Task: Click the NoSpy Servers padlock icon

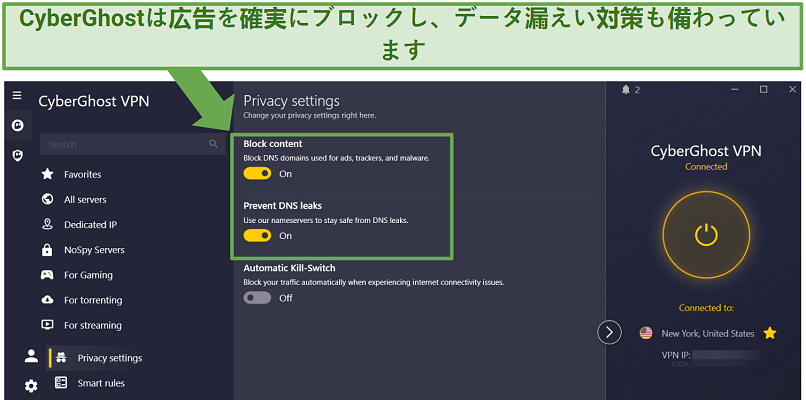Action: (47, 250)
